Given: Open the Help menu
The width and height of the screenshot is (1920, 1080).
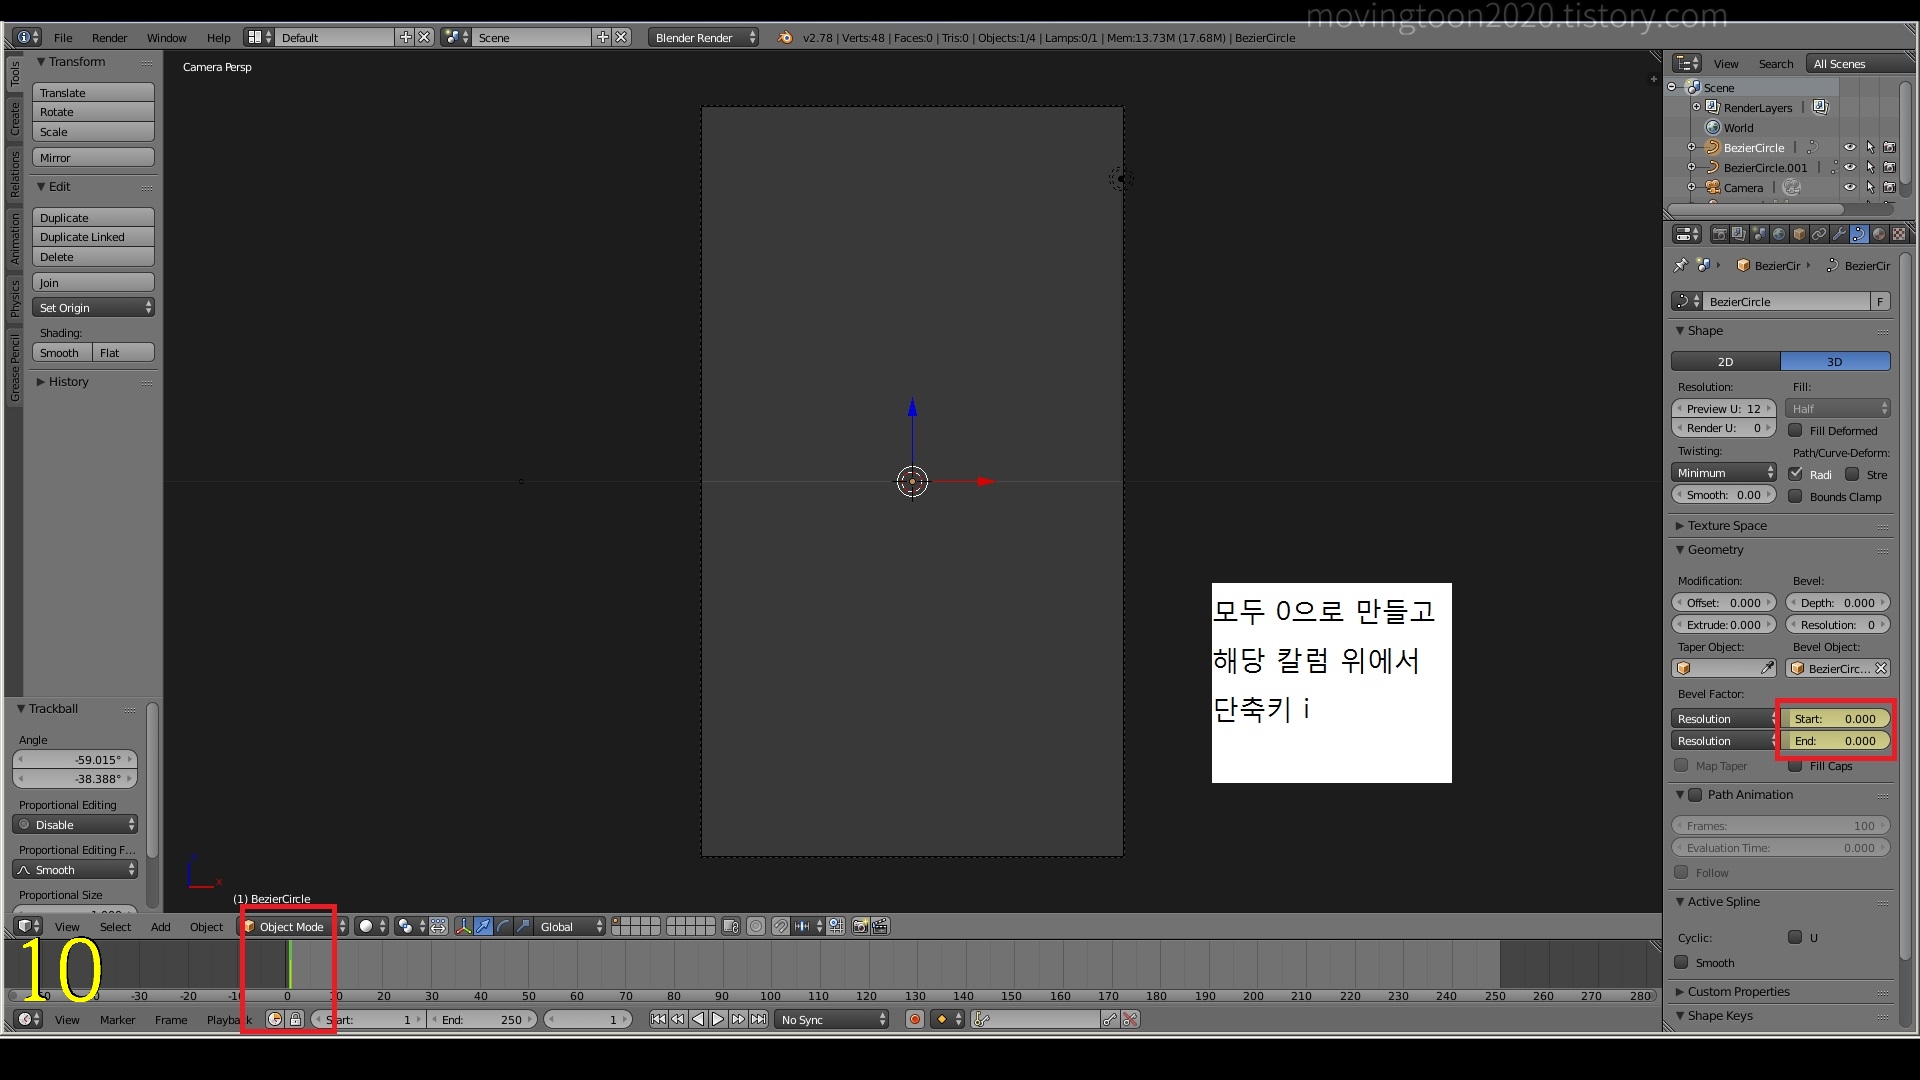Looking at the screenshot, I should [218, 37].
